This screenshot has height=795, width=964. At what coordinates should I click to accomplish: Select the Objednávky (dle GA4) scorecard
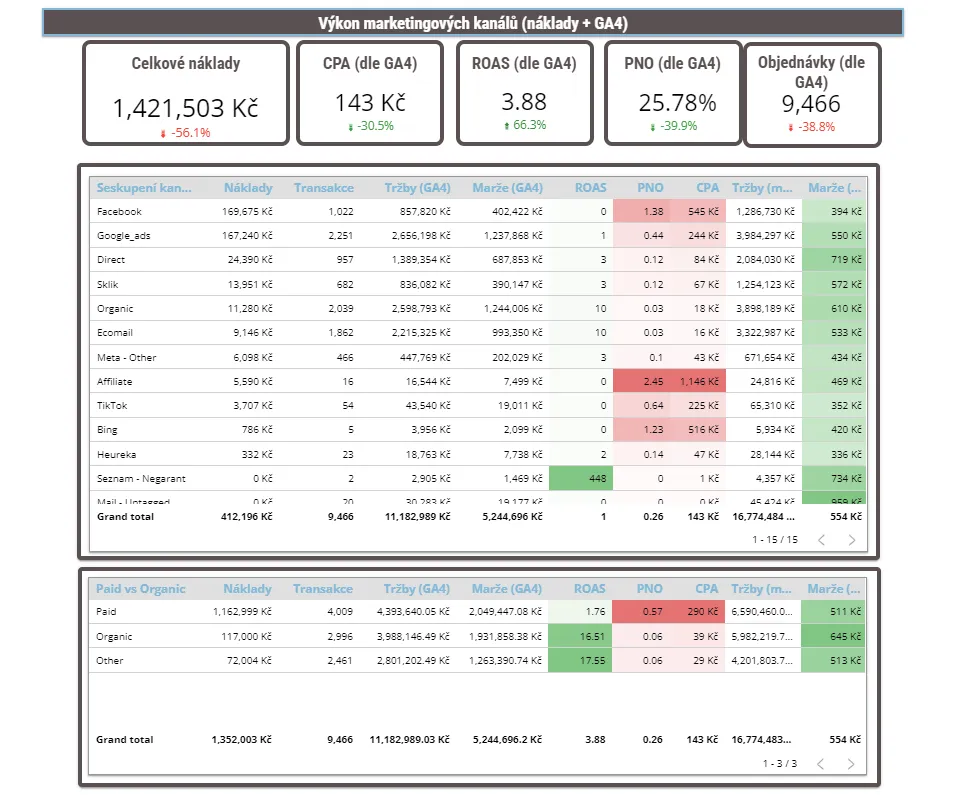tap(812, 95)
